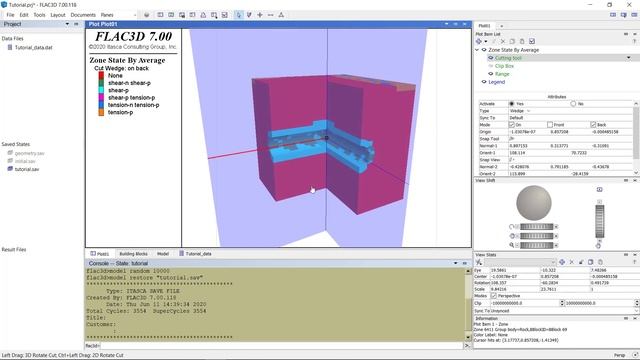
Task: Switch to the Building Blocks tab
Action: (x=133, y=253)
